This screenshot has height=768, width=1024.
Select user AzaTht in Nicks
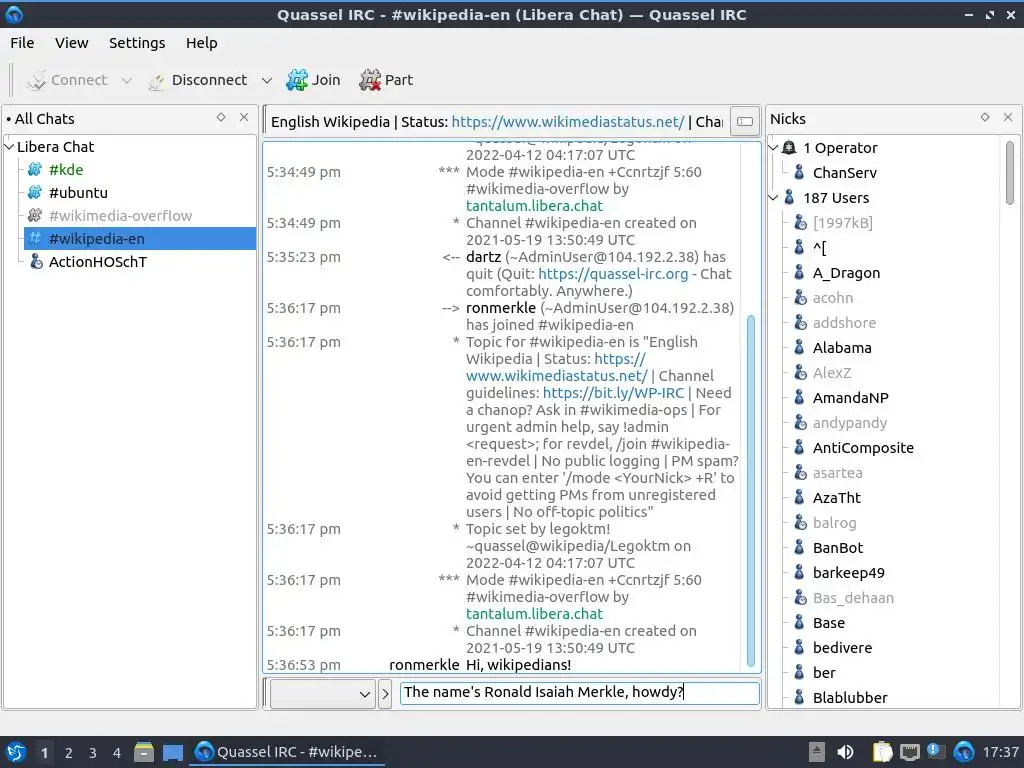click(x=837, y=498)
